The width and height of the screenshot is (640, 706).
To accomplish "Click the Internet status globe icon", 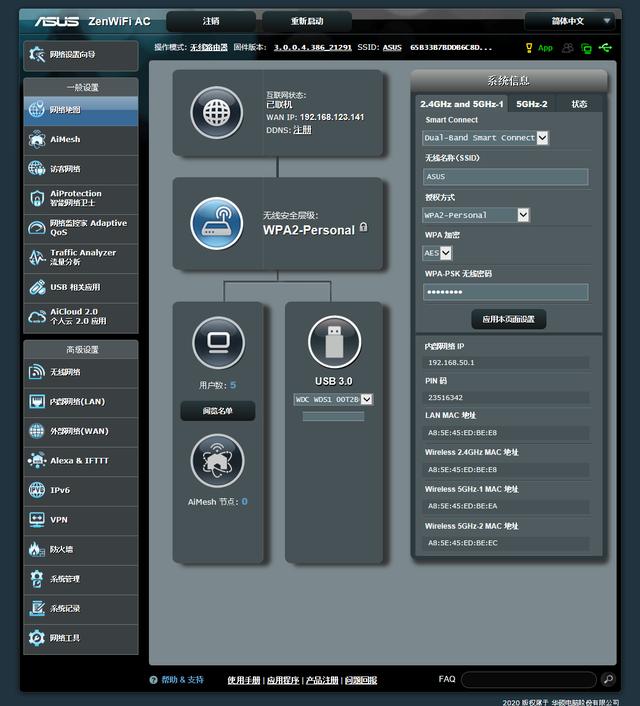I will pyautogui.click(x=217, y=112).
